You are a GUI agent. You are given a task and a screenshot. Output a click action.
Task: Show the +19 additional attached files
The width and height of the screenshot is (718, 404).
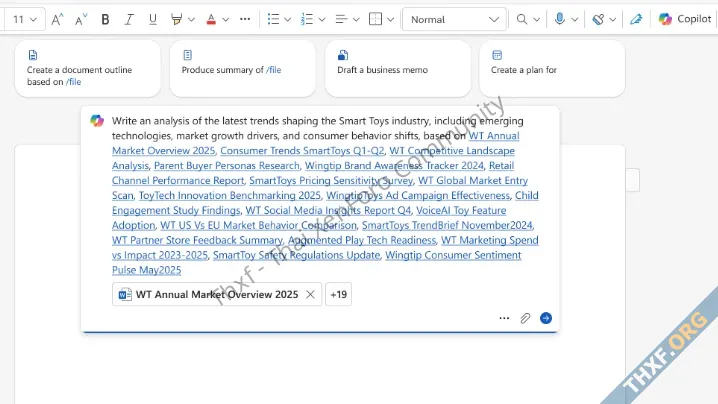click(338, 295)
